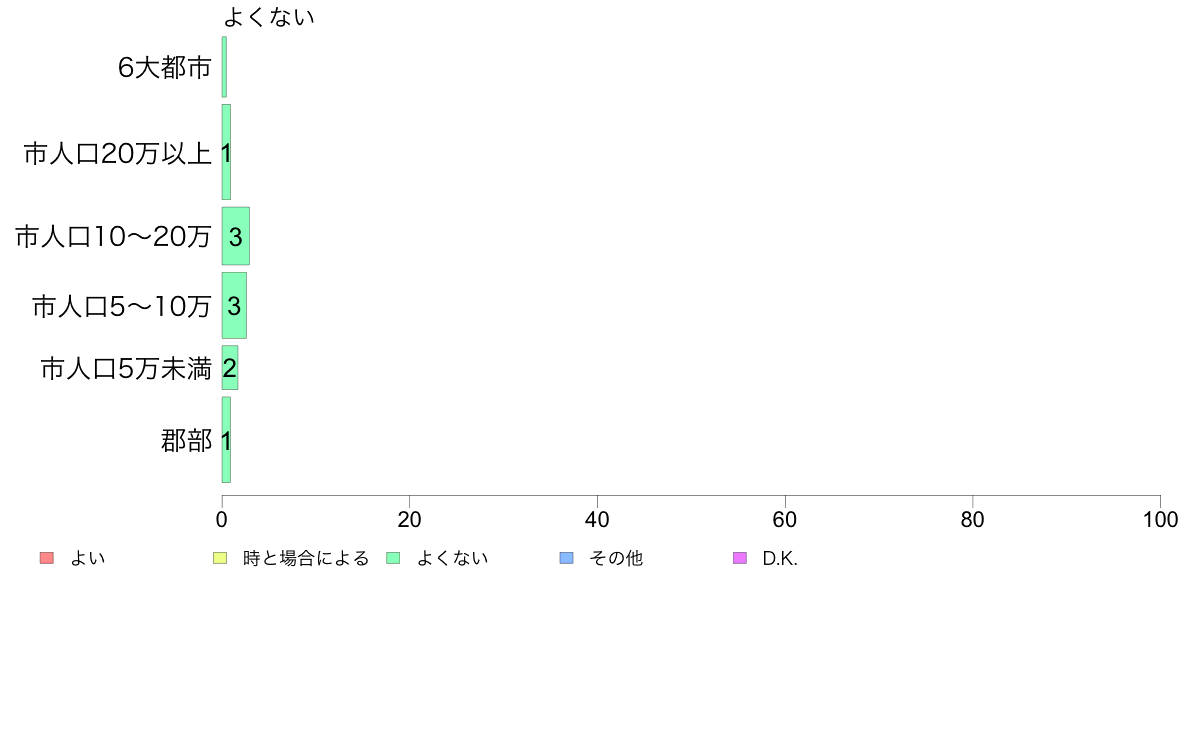This screenshot has width=1188, height=736.
Task: Select the 6大都市 bar
Action: pyautogui.click(x=224, y=67)
